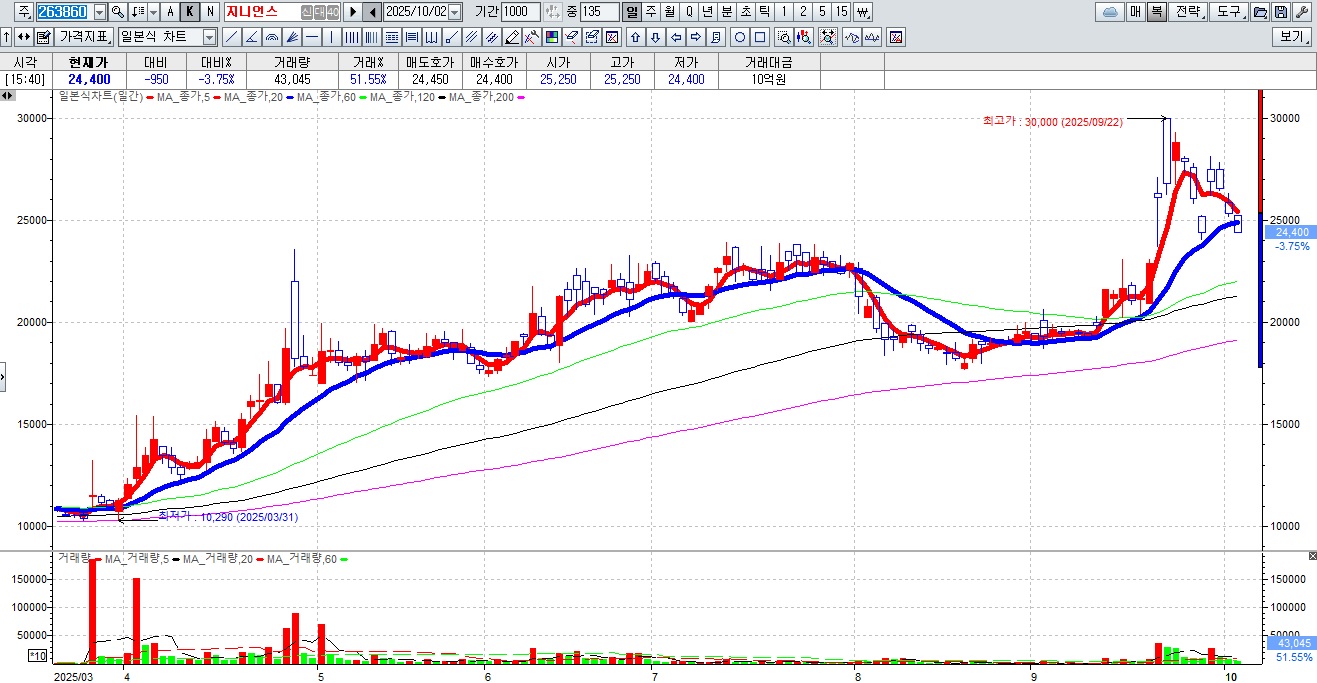Viewport: 1317px width, 683px height.
Task: Toggle the 월 (monthly) period button
Action: [x=669, y=12]
